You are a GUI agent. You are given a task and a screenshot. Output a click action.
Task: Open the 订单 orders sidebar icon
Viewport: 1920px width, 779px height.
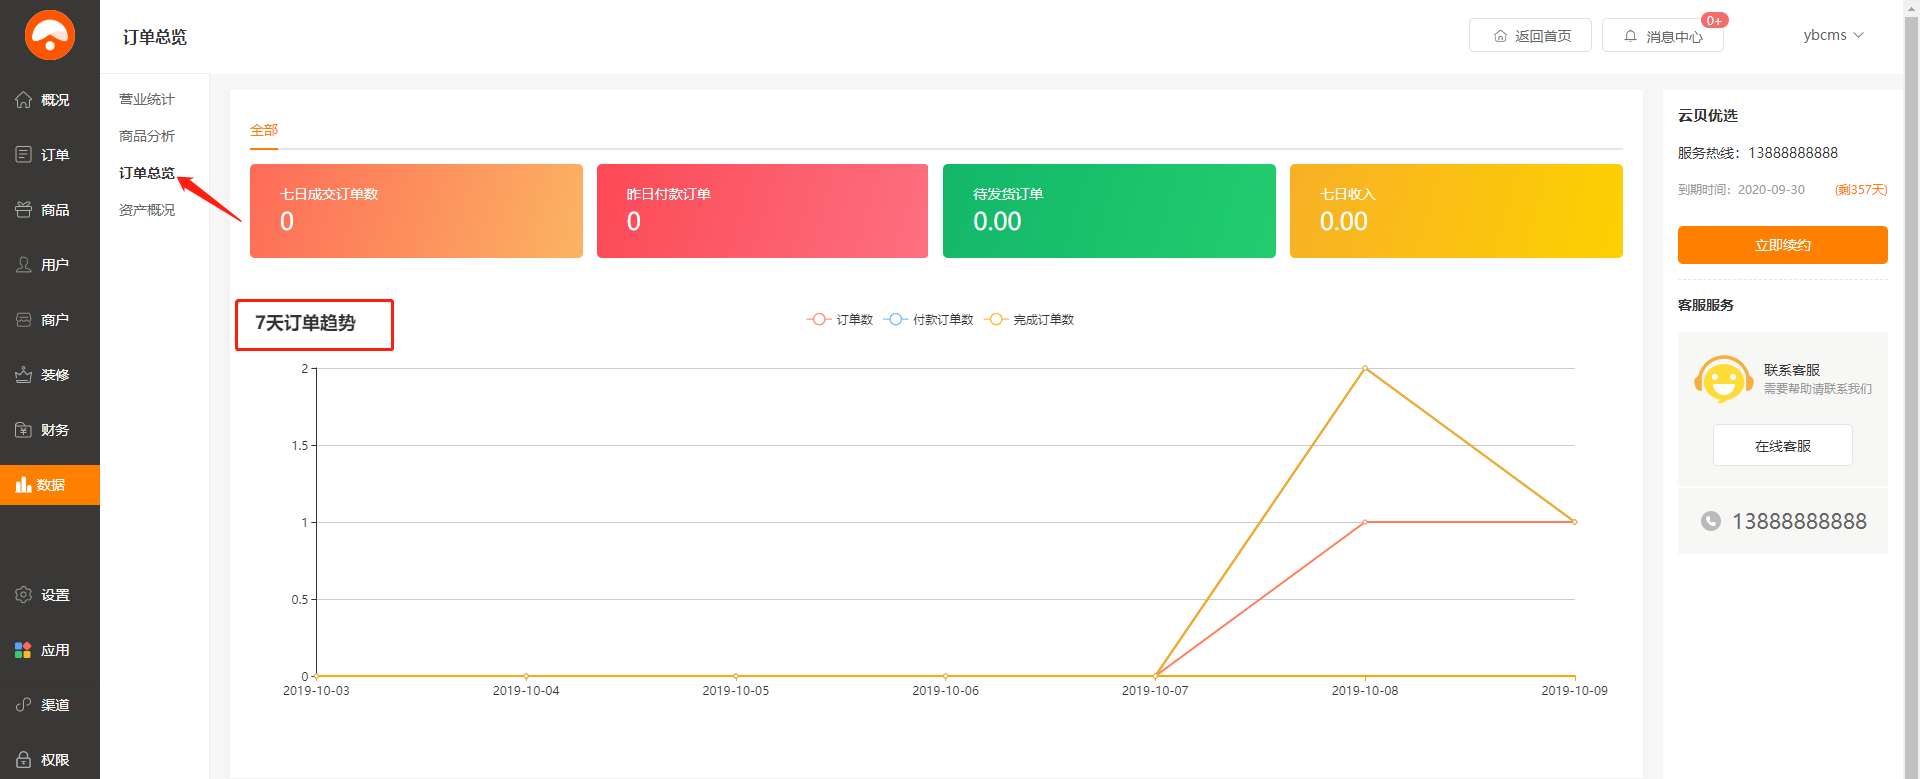tap(24, 155)
